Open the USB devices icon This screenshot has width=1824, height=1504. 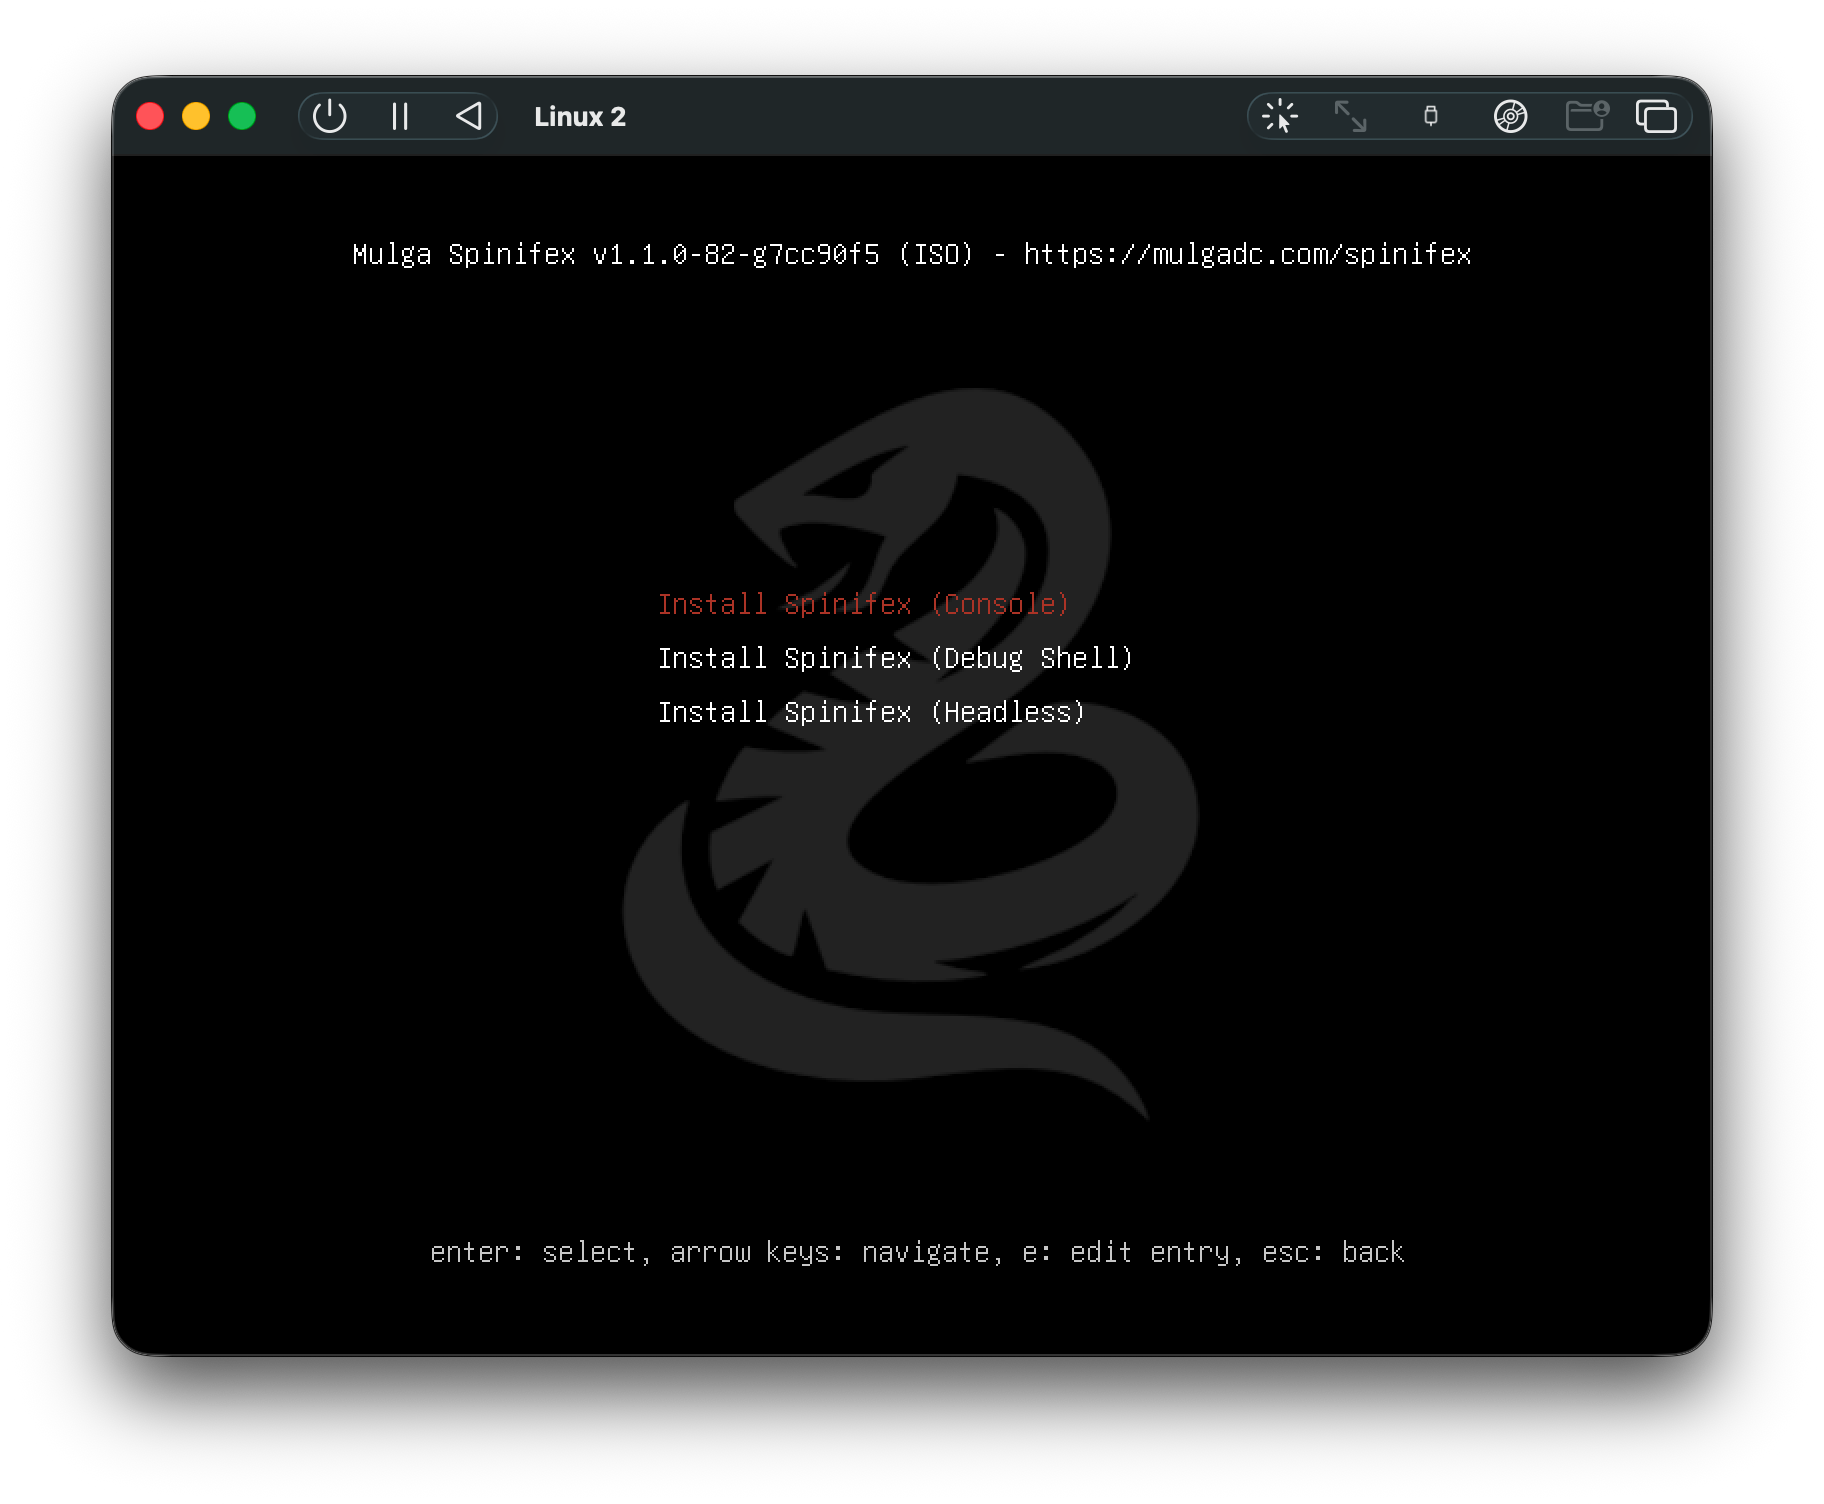(1431, 117)
